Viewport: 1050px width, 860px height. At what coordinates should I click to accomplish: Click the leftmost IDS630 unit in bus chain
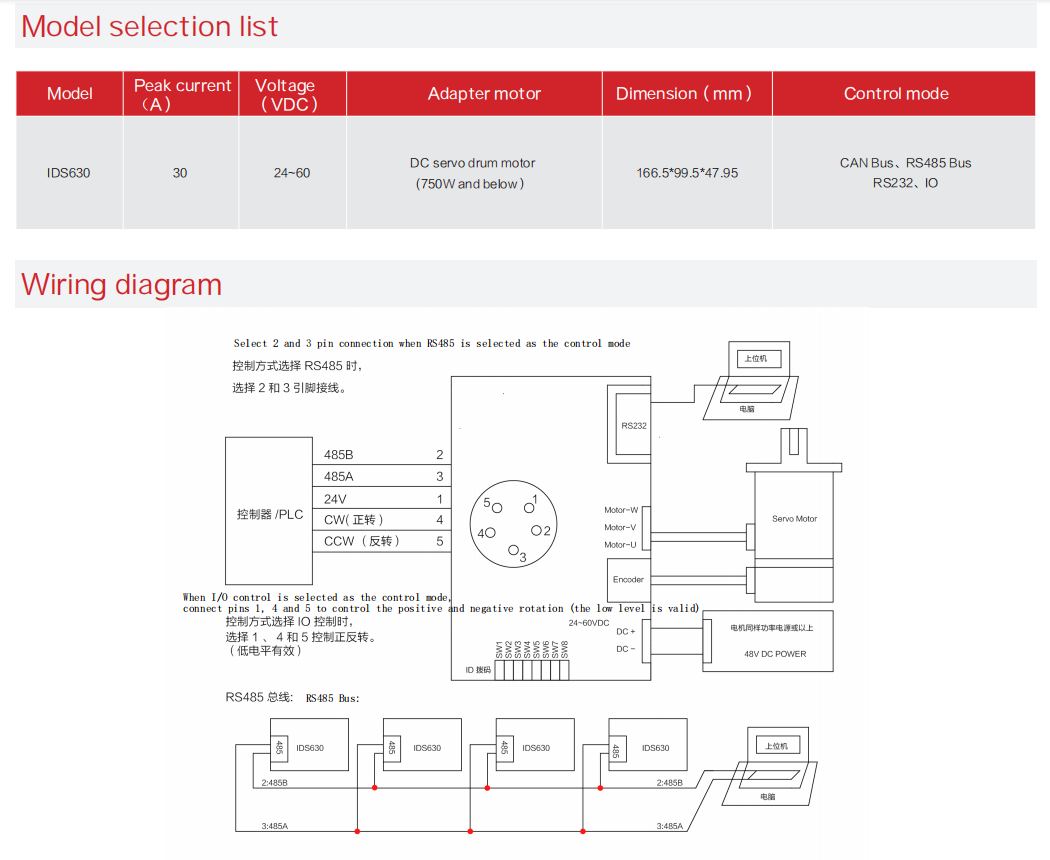click(x=308, y=747)
